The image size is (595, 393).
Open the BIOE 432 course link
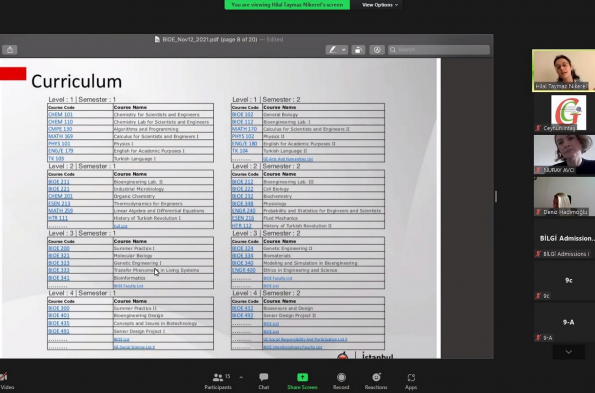[242, 308]
